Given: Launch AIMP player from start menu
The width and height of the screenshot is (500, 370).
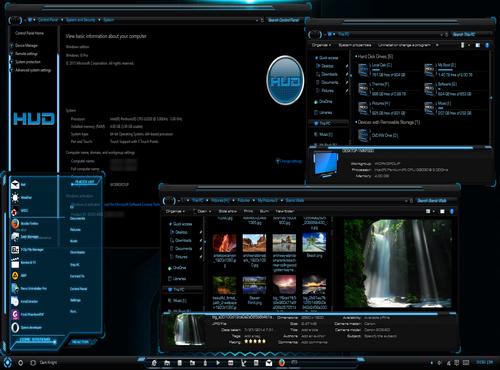Looking at the screenshot, I should [19, 276].
